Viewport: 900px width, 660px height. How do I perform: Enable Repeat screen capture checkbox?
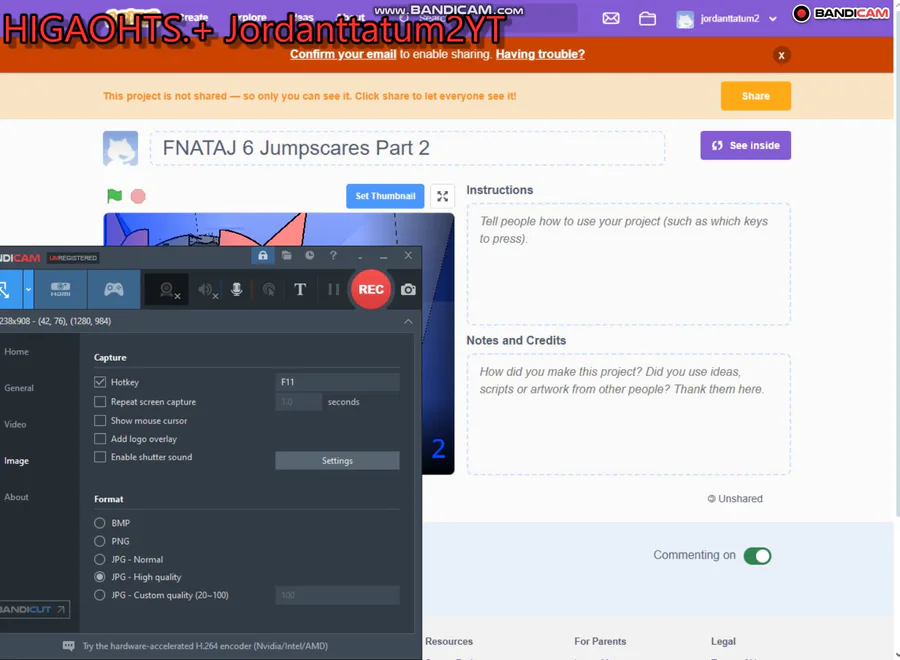(100, 402)
